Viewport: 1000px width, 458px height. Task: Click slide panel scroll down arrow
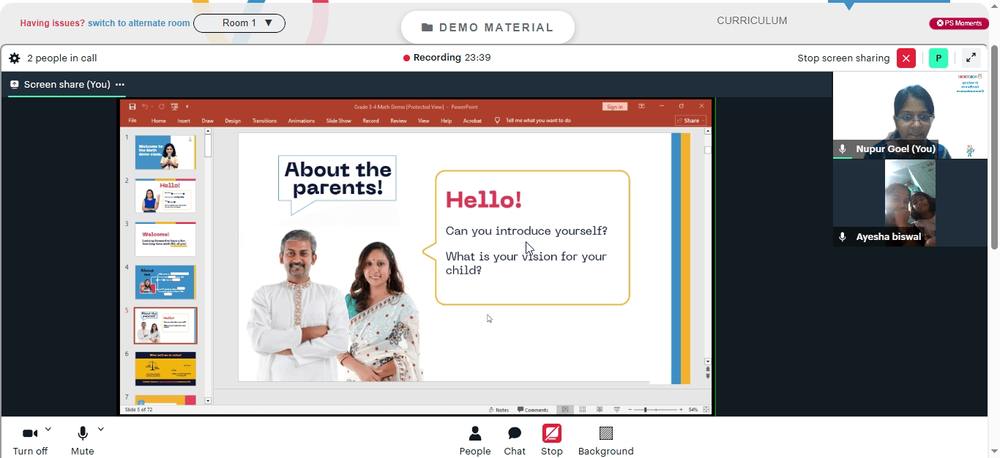tap(208, 401)
